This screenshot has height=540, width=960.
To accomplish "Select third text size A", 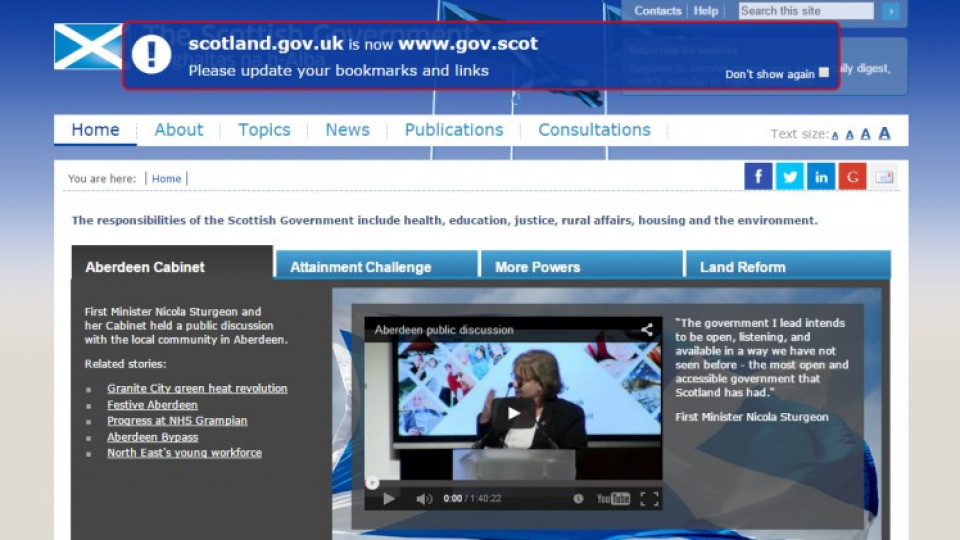I will pos(865,134).
